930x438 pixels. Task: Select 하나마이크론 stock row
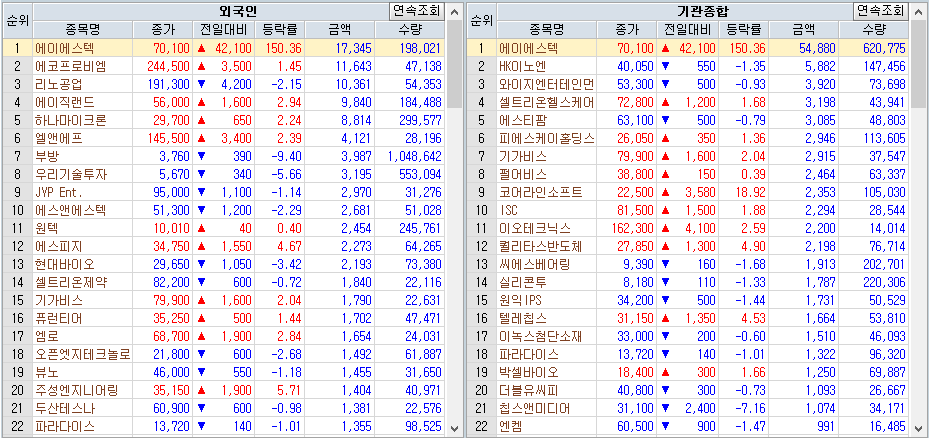click(x=224, y=120)
